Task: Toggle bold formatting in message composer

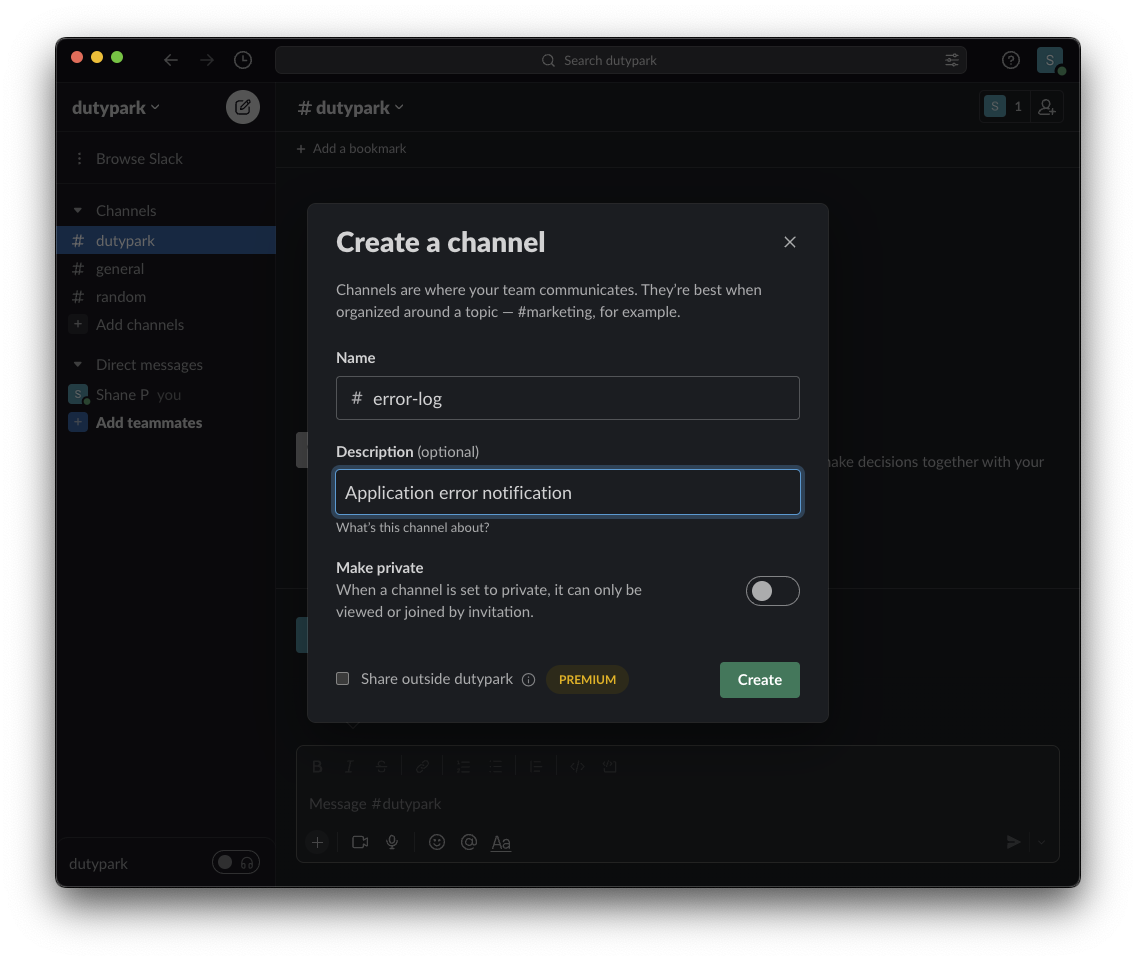Action: (317, 767)
